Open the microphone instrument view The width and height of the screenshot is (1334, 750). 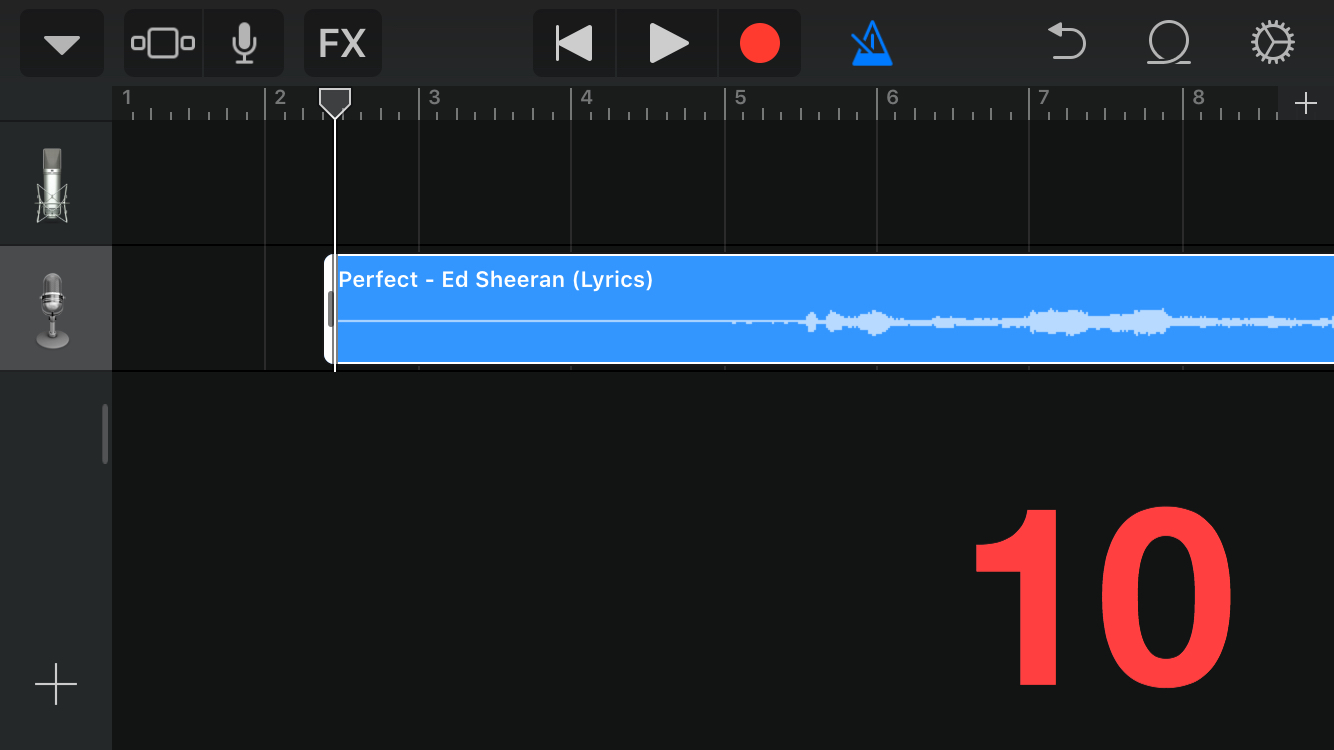coord(244,44)
